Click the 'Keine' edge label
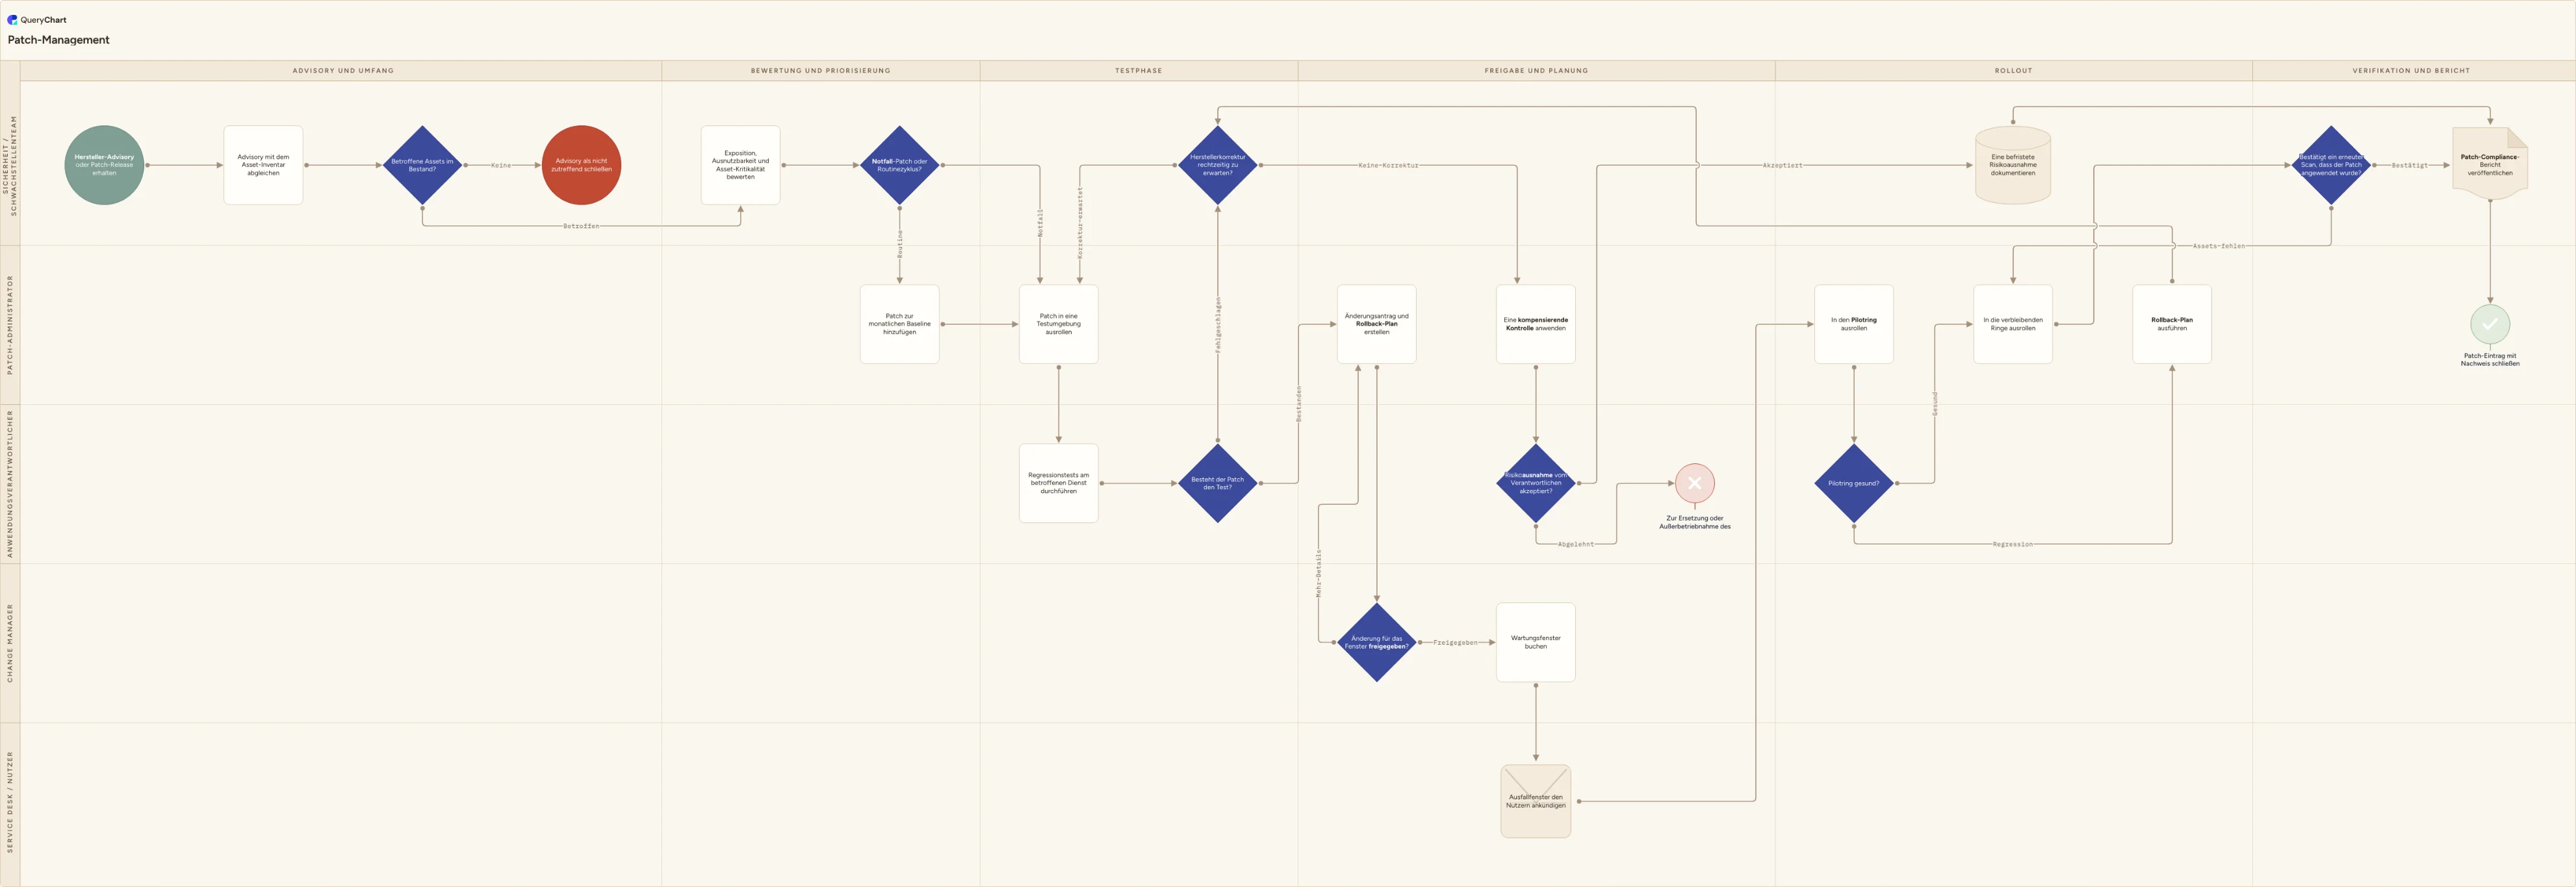 tap(501, 165)
